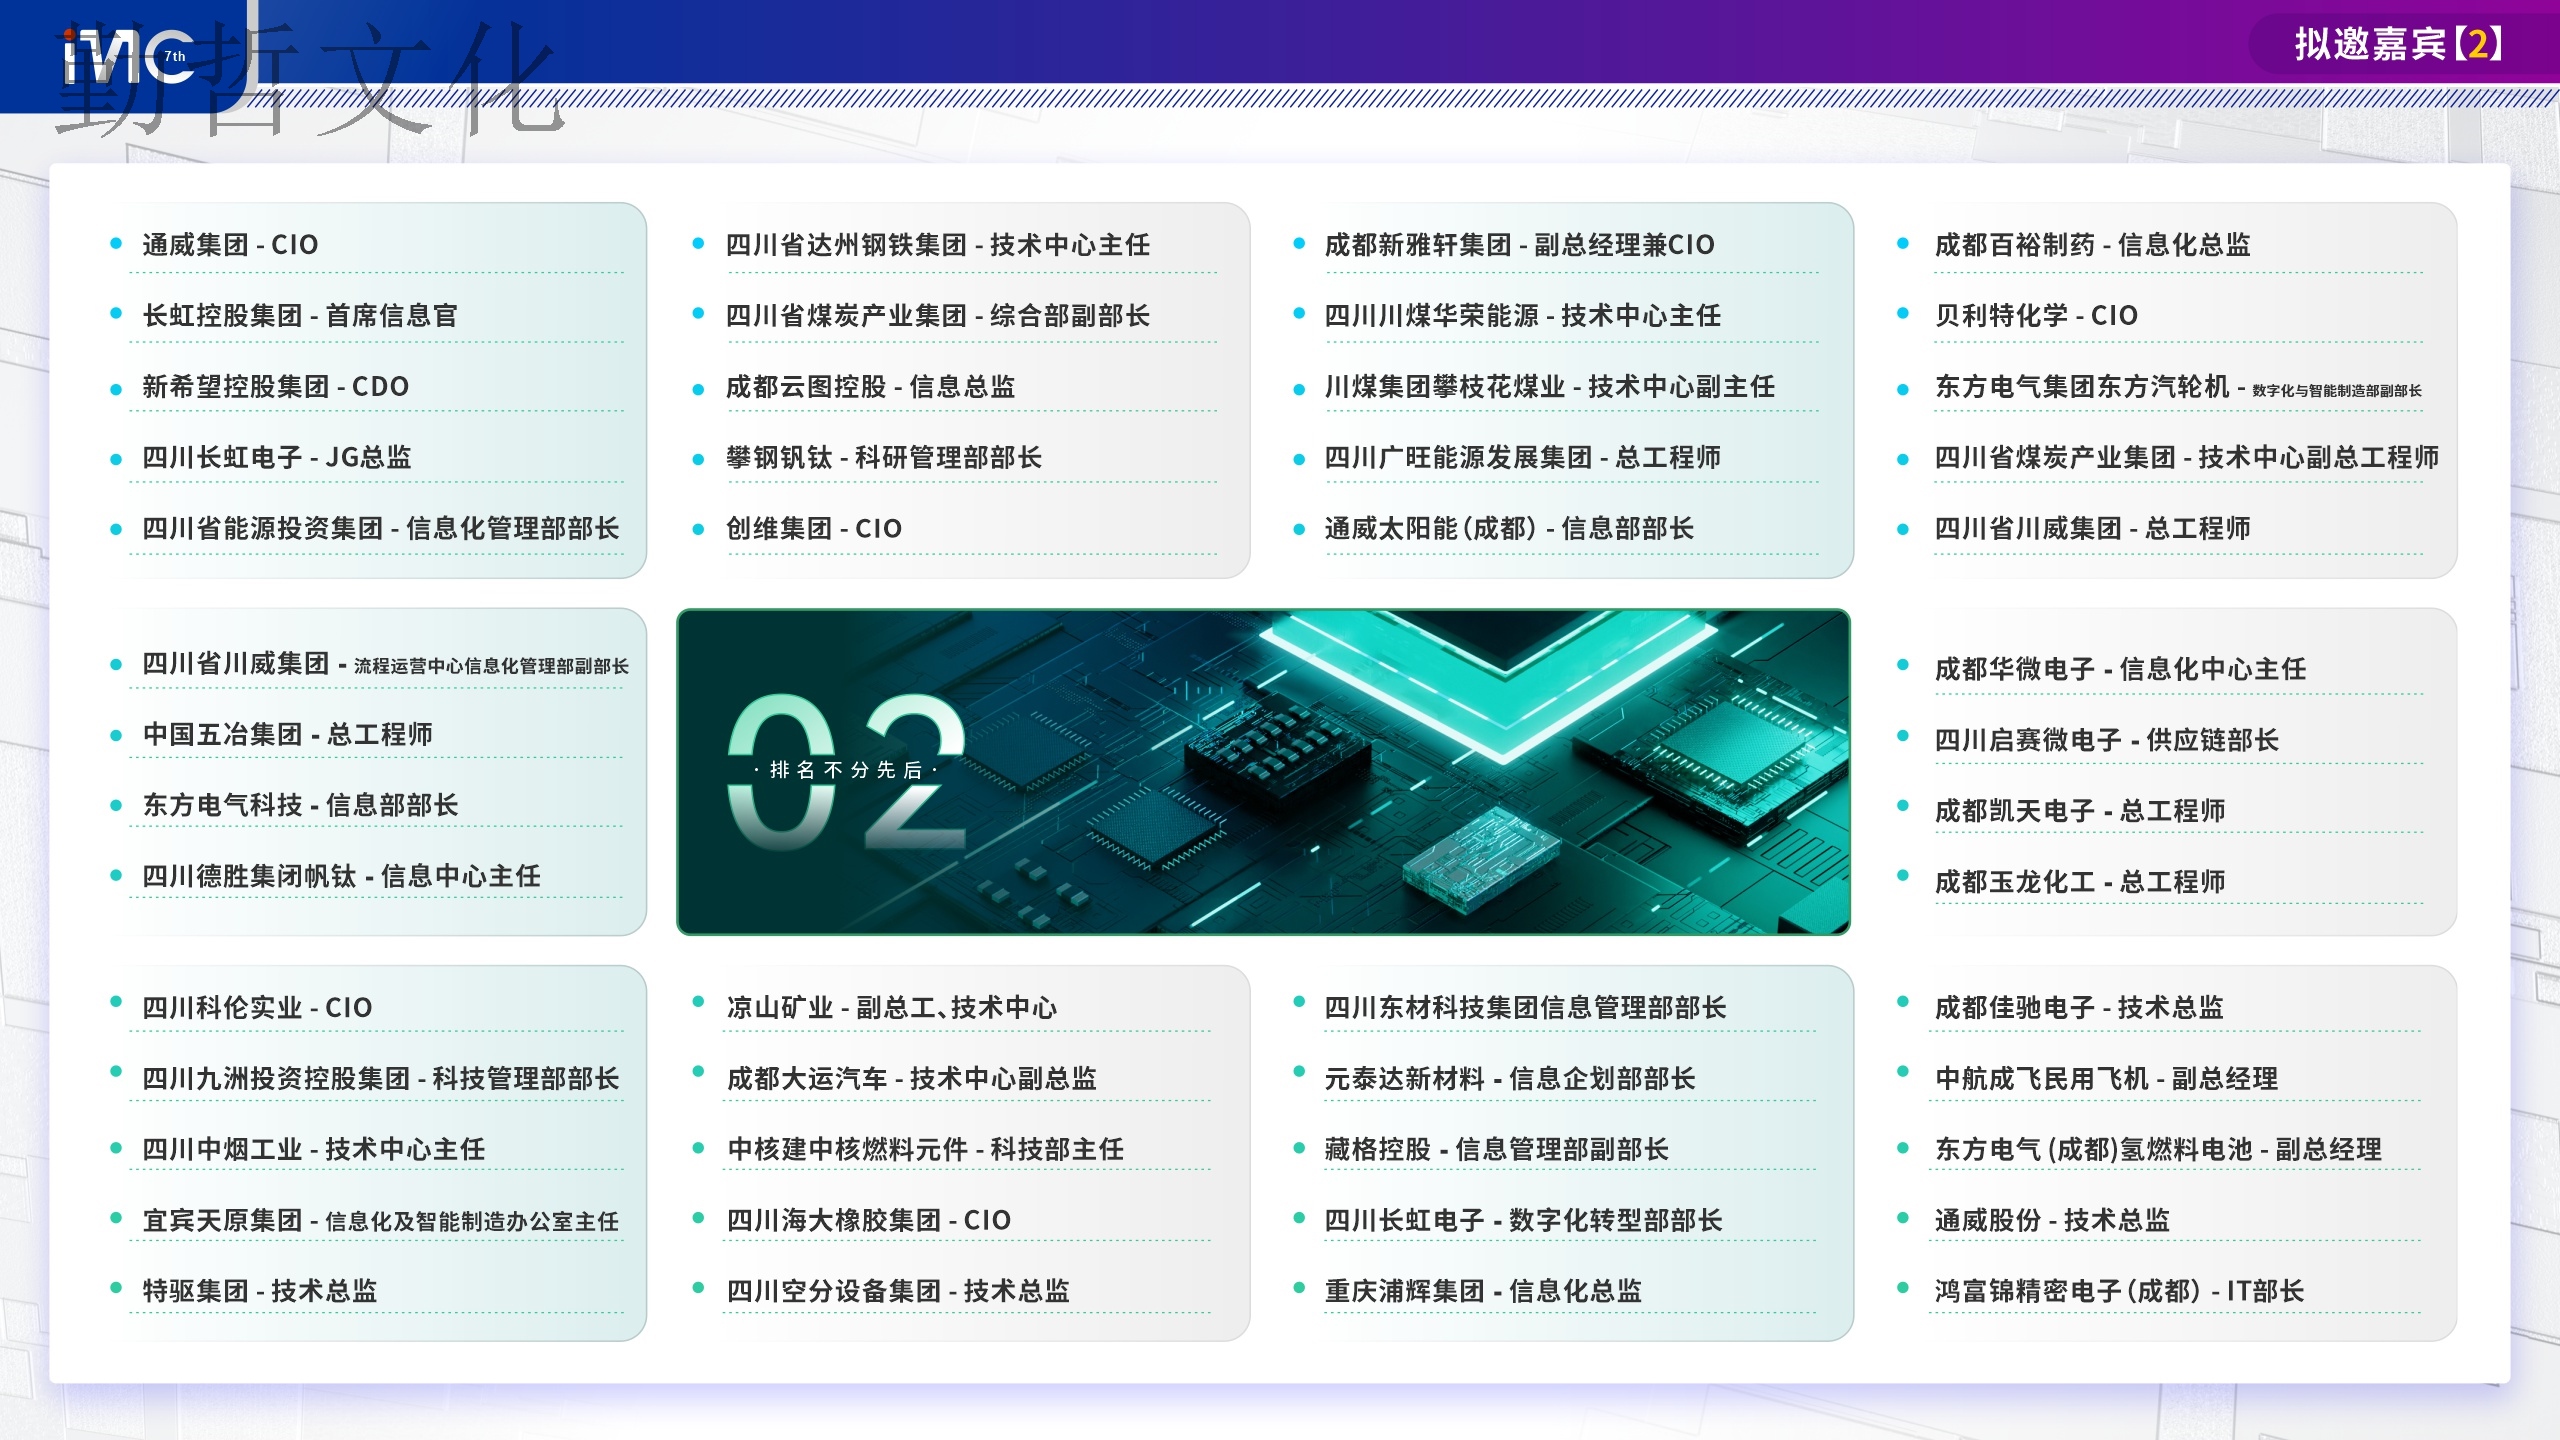
Task: Select the text 通威太阳能(成都) - 信息部部长
Action: coord(1510,529)
